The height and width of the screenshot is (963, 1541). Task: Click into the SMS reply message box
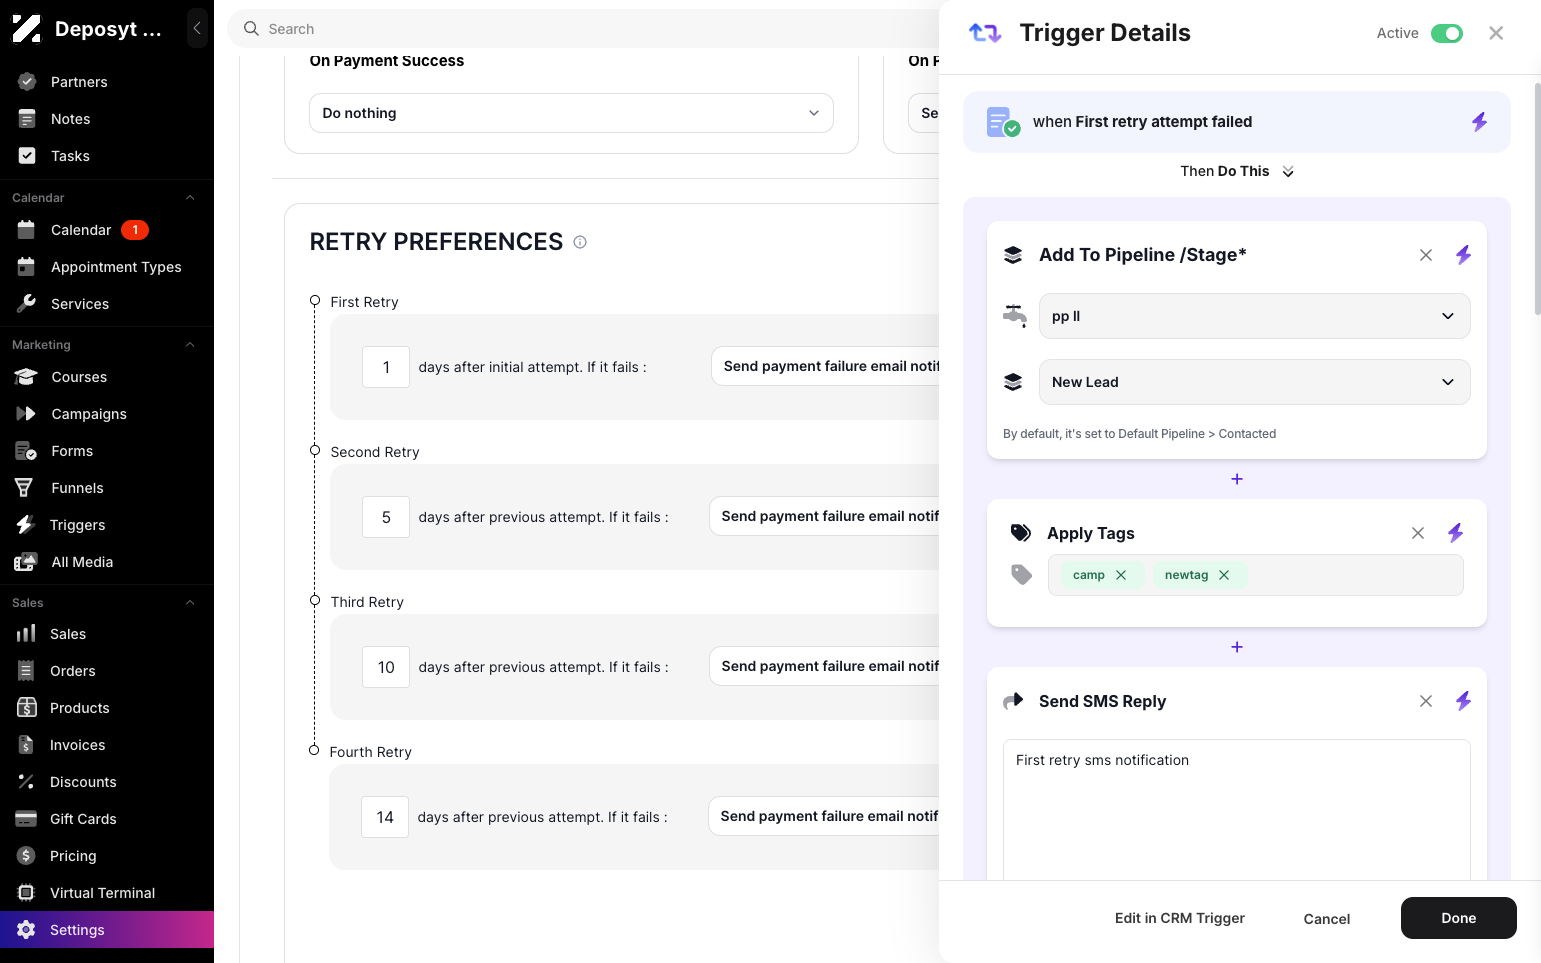tap(1237, 809)
